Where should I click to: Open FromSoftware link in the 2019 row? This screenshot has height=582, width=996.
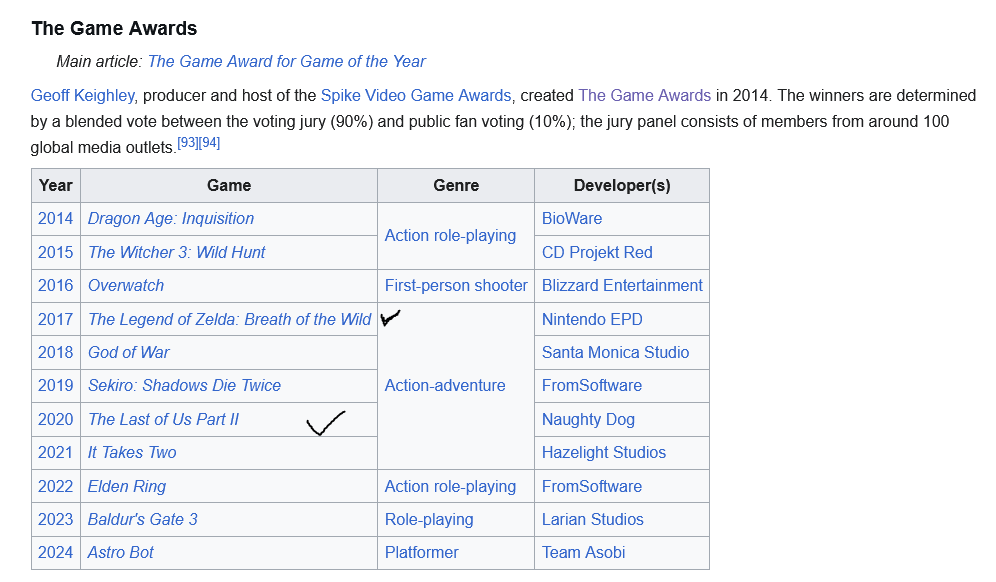click(x=591, y=385)
